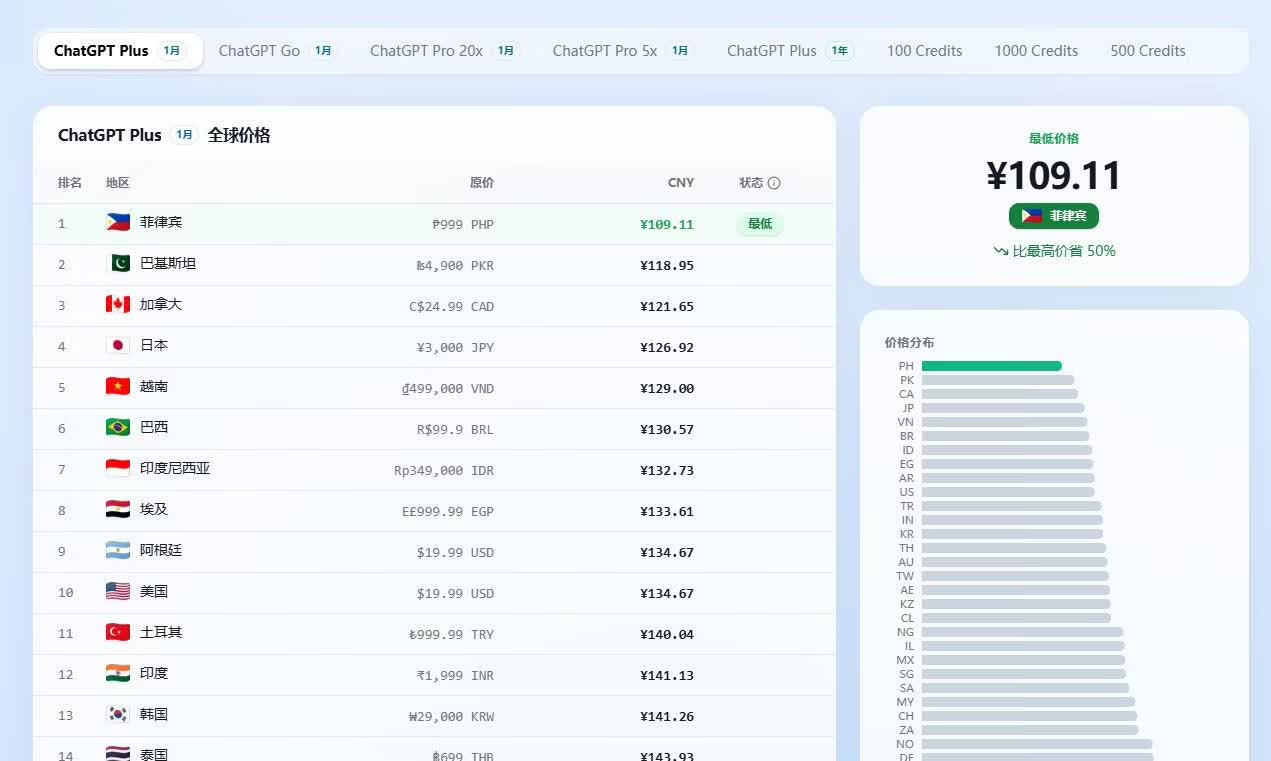
Task: Click the ¥118.95 CNY value
Action: tap(667, 265)
